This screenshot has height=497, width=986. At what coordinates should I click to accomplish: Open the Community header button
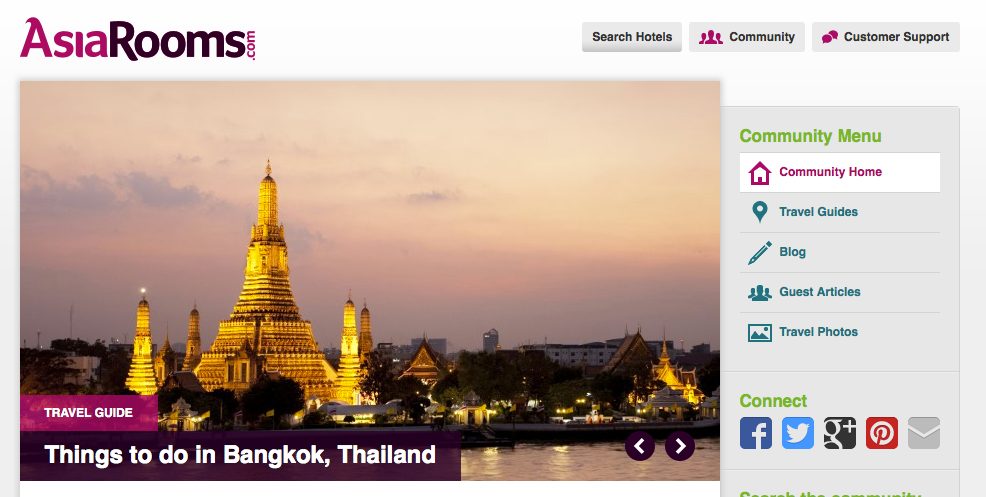point(747,37)
